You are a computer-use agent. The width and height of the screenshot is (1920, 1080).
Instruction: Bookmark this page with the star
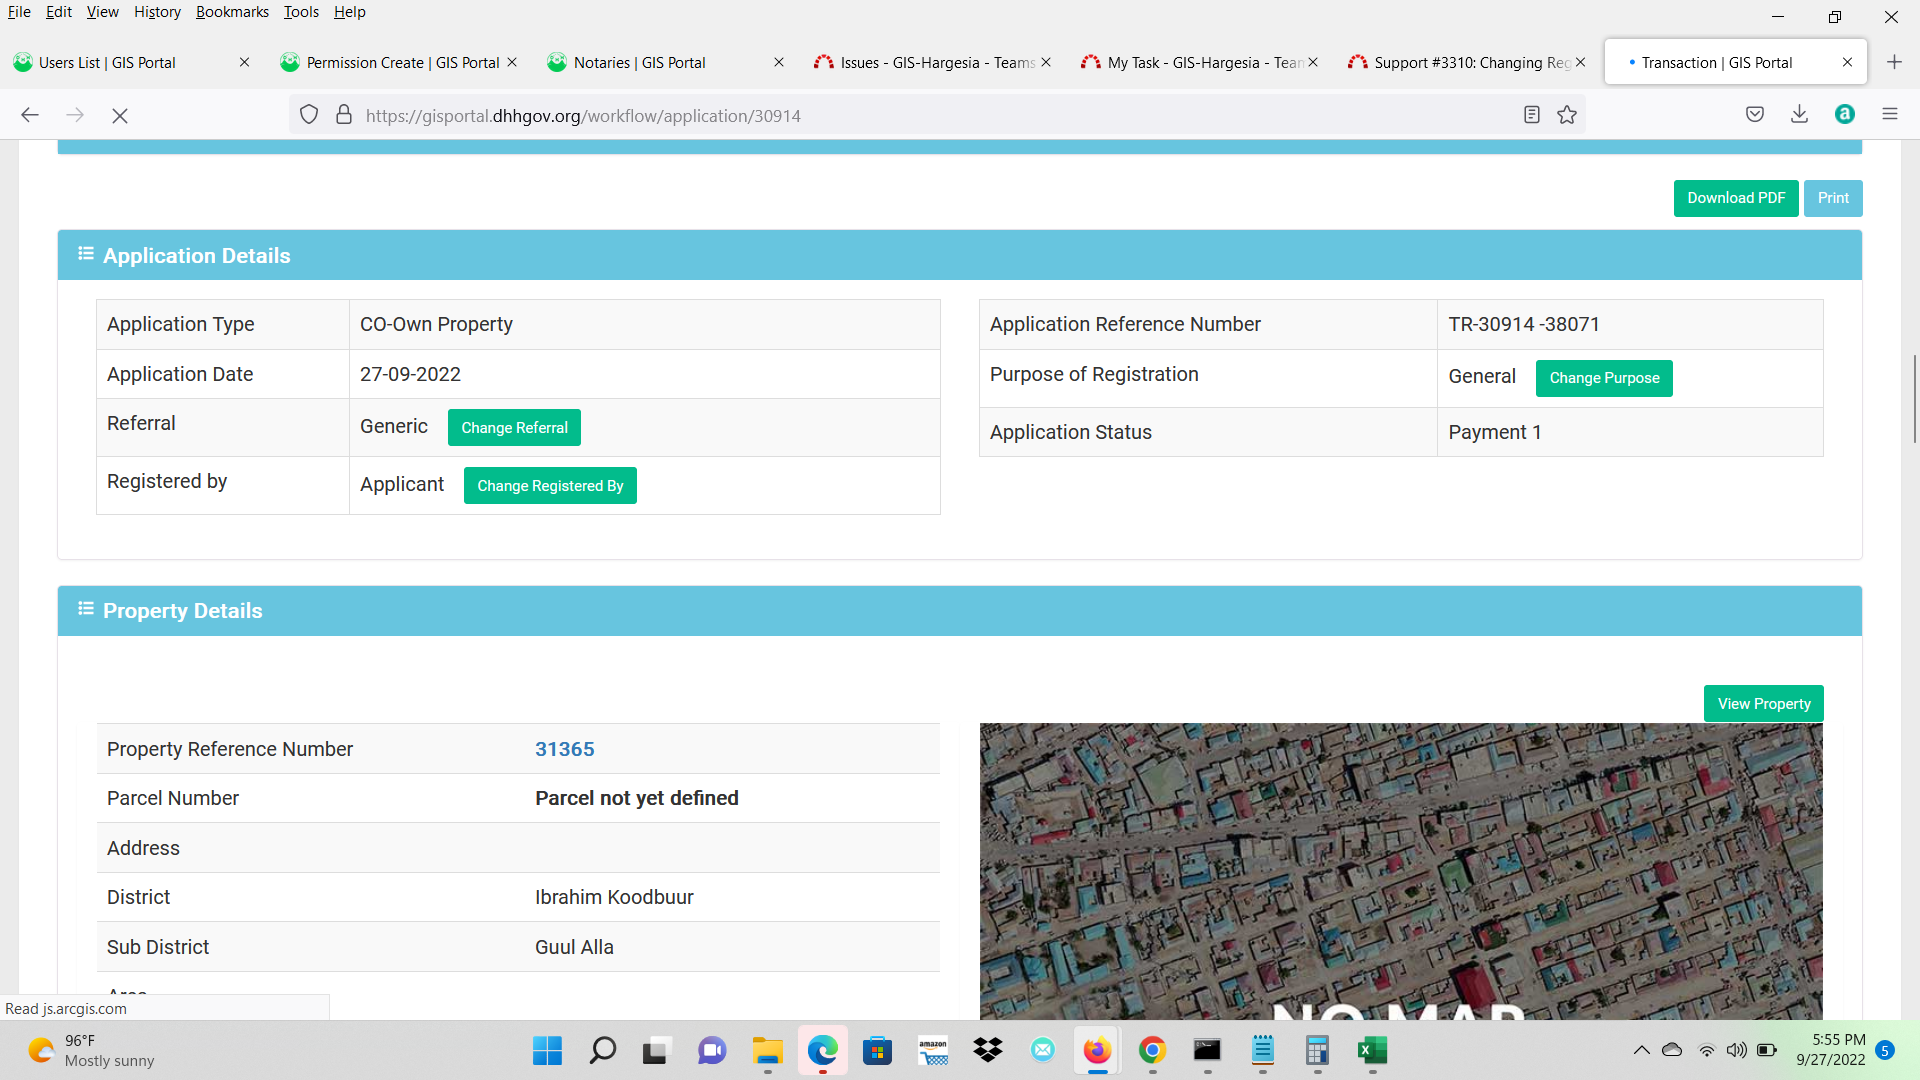[x=1567, y=115]
